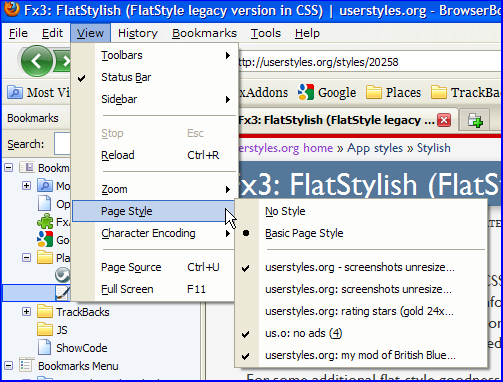Viewport: 503px width, 382px height.
Task: Open the Bookmarks menu
Action: (x=204, y=33)
